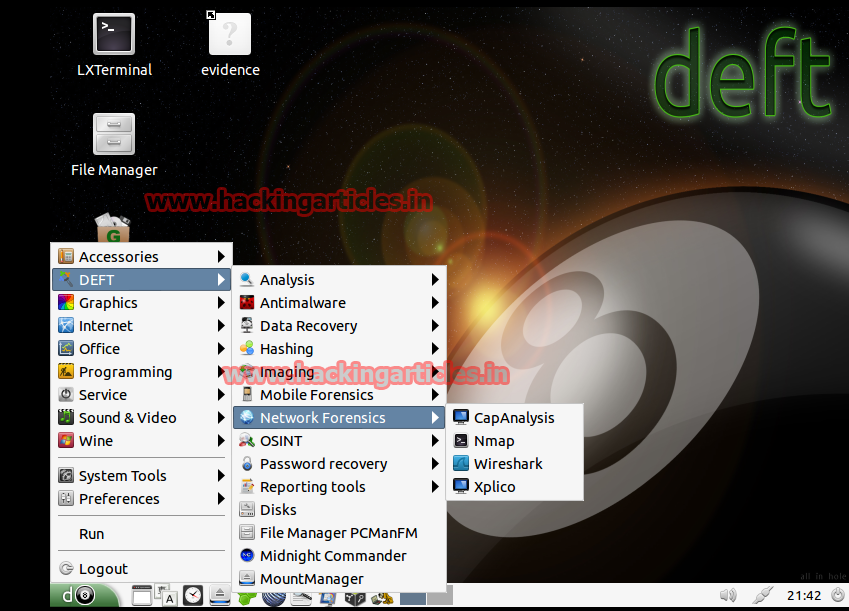
Task: Click the monitor taskbar launcher icon
Action: (x=328, y=599)
